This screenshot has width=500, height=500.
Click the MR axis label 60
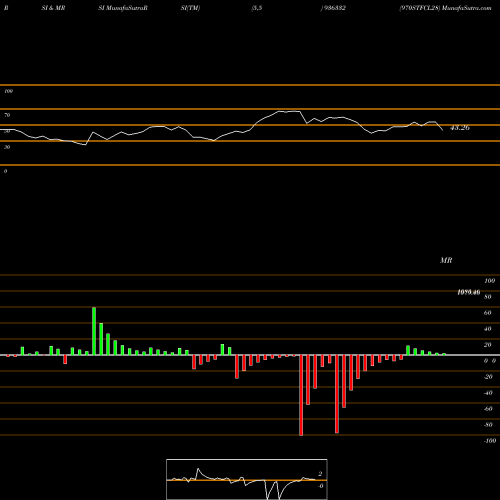point(488,313)
